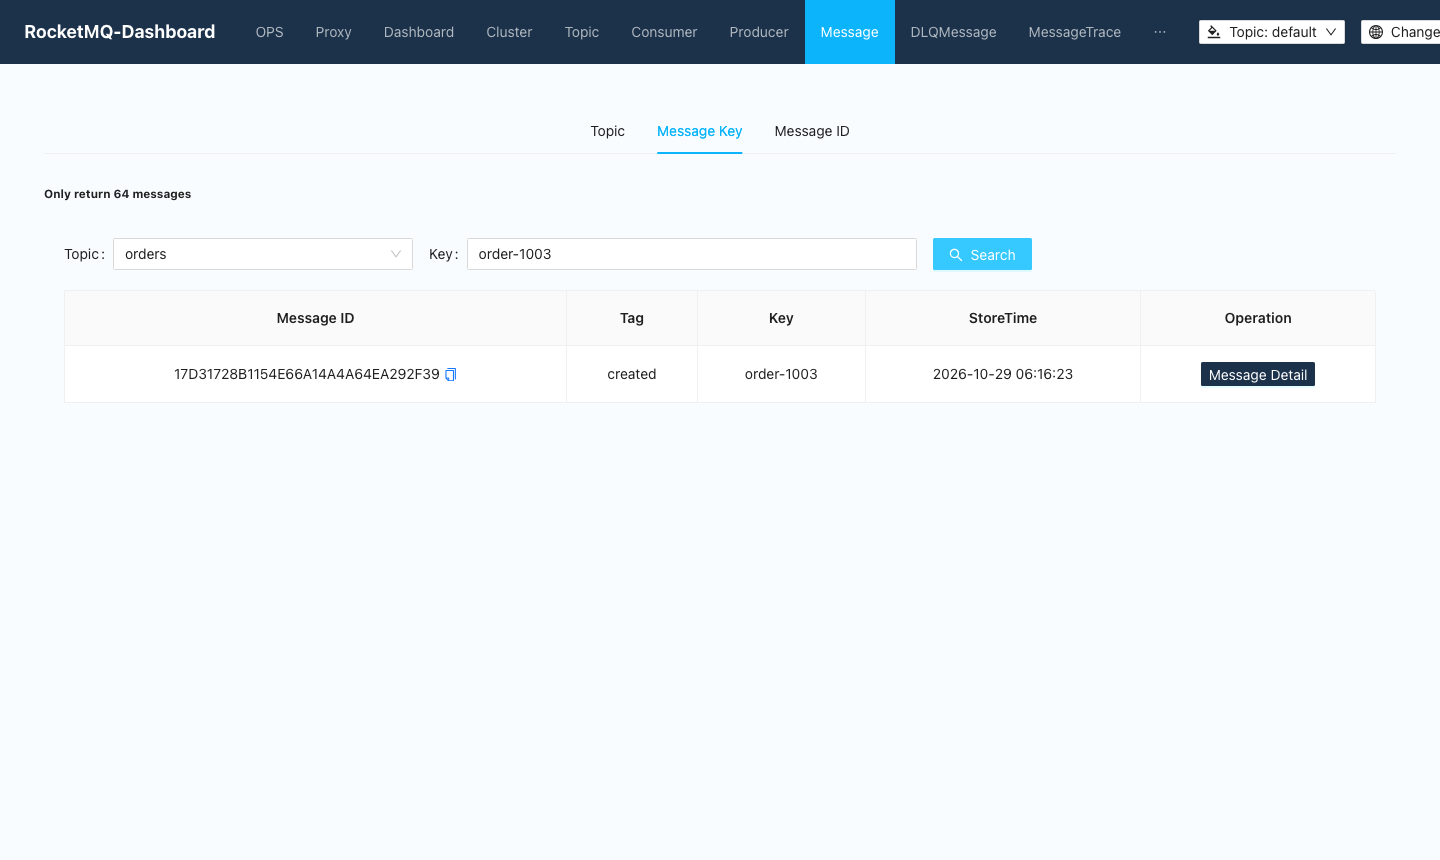Image resolution: width=1440 pixels, height=860 pixels.
Task: Switch to the Topic query tab
Action: [607, 131]
